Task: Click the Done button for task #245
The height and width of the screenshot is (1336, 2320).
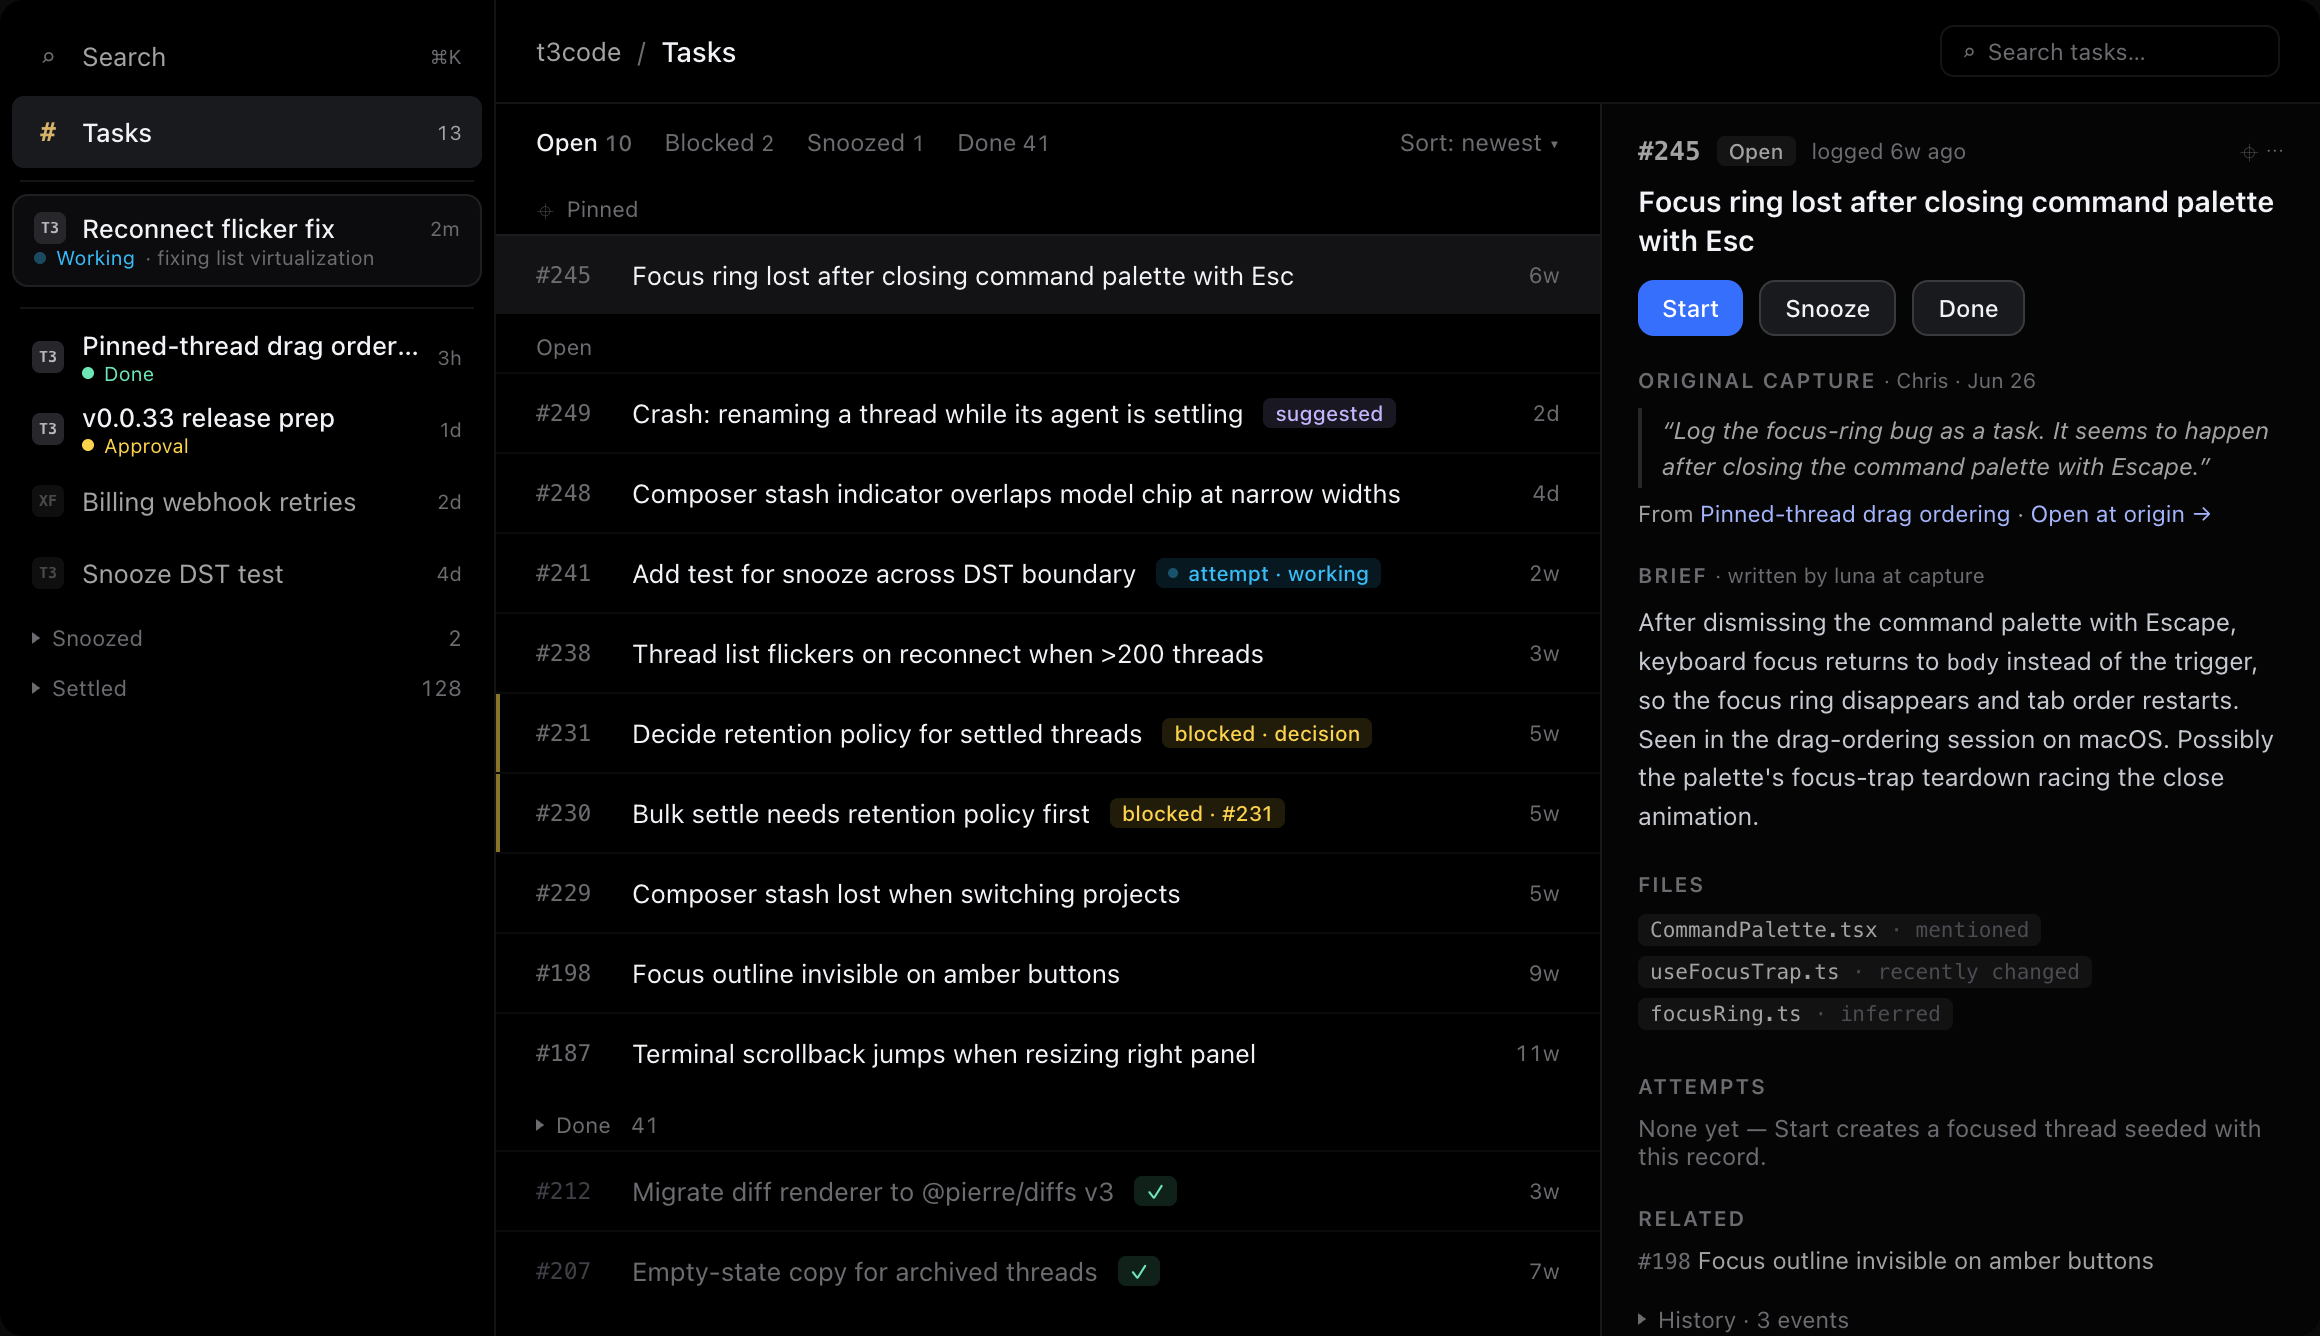Action: click(1968, 308)
